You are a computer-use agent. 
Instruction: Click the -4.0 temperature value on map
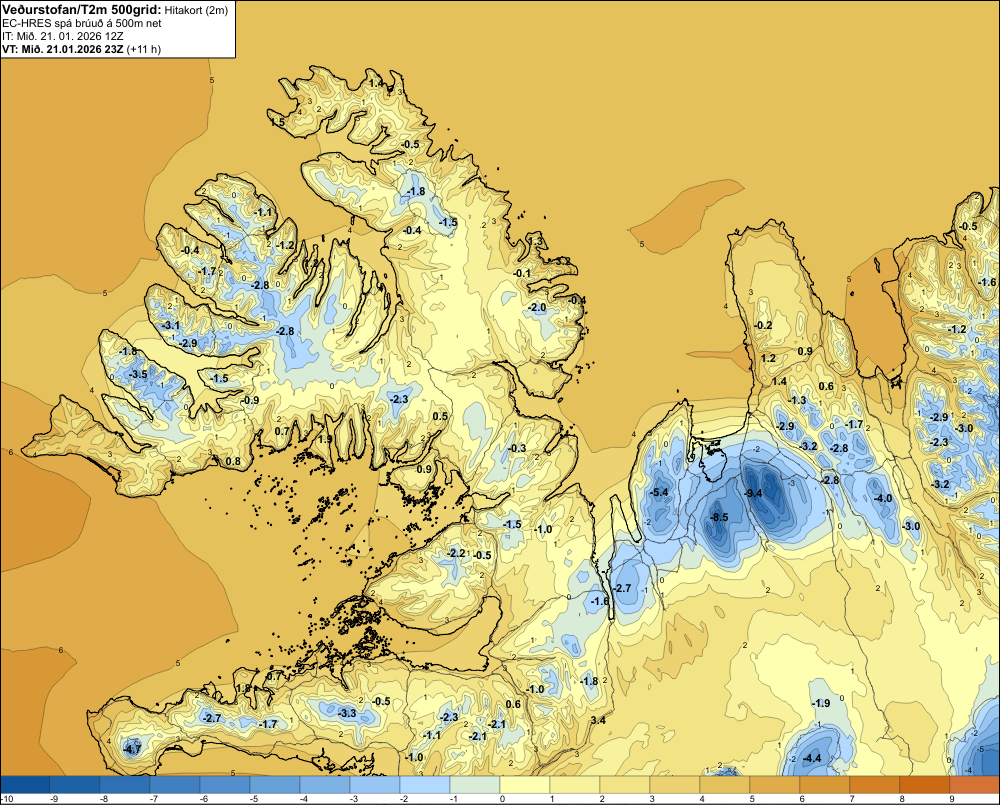pos(883,498)
